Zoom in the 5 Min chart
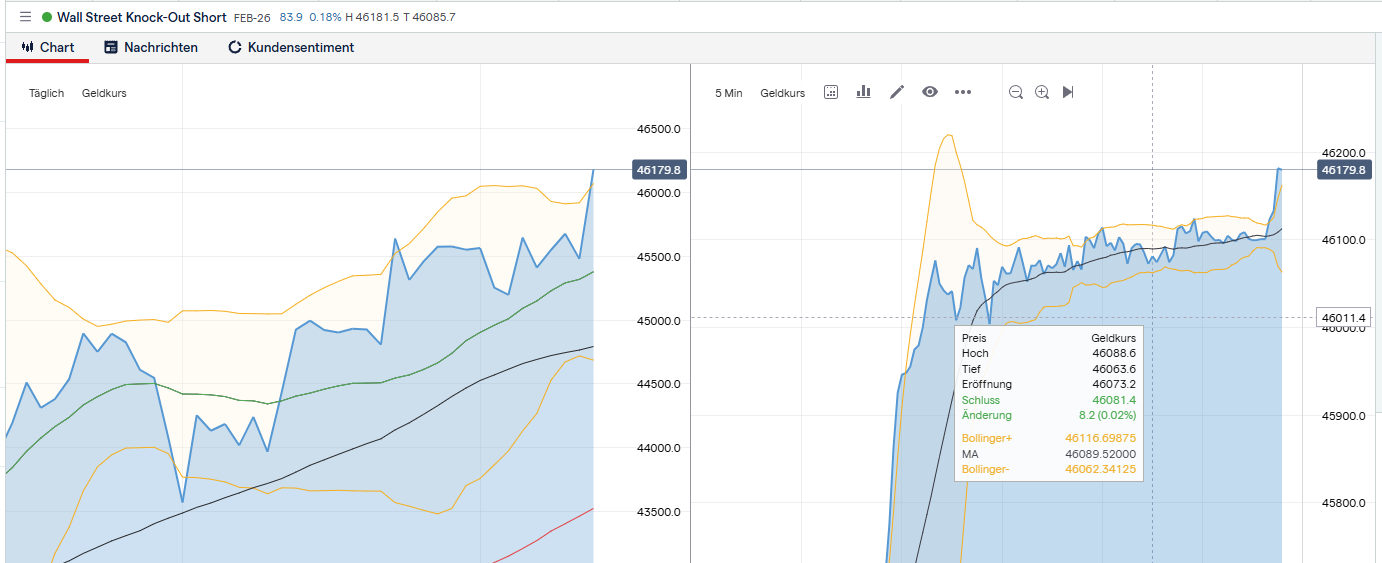The width and height of the screenshot is (1382, 563). [x=1042, y=92]
